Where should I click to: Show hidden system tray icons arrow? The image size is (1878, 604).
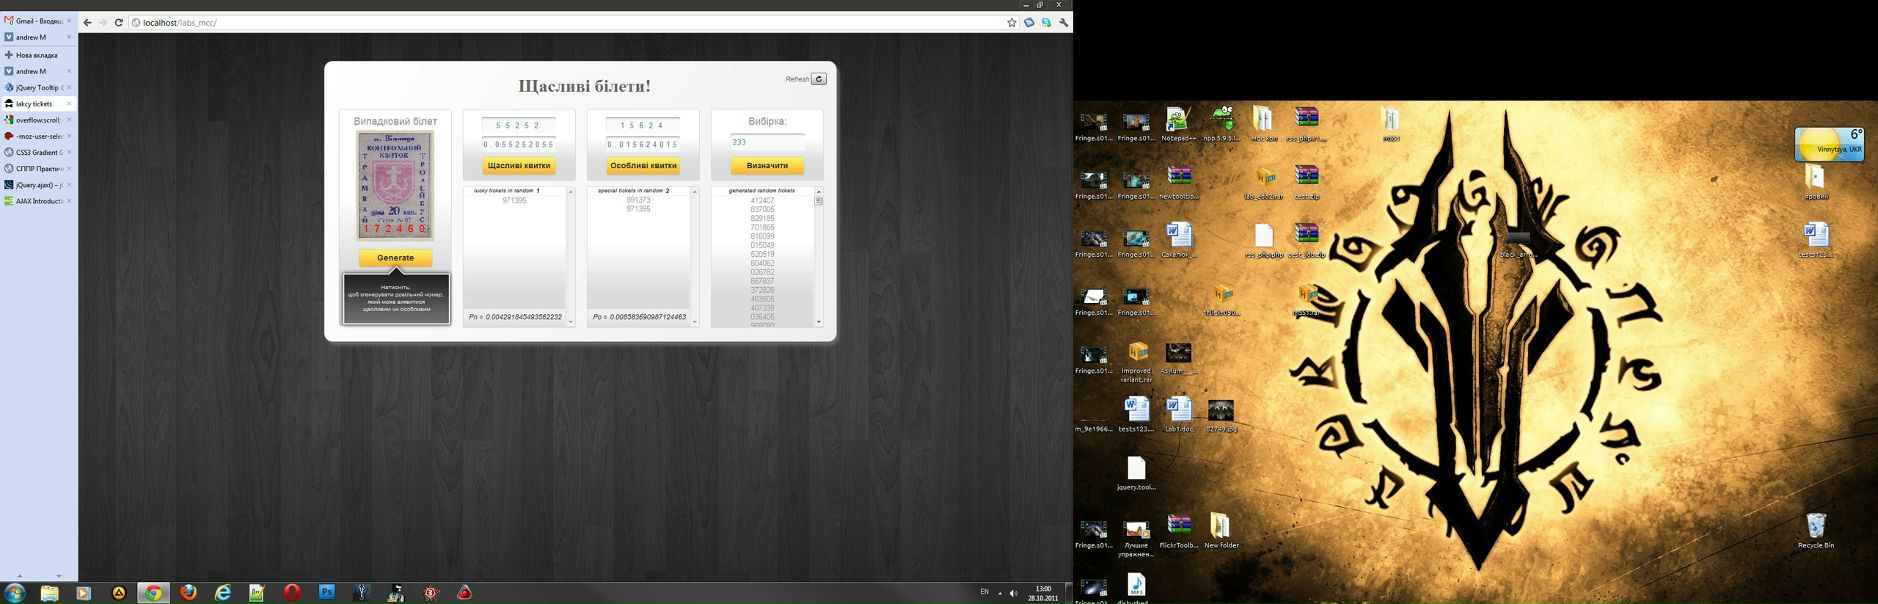[999, 593]
